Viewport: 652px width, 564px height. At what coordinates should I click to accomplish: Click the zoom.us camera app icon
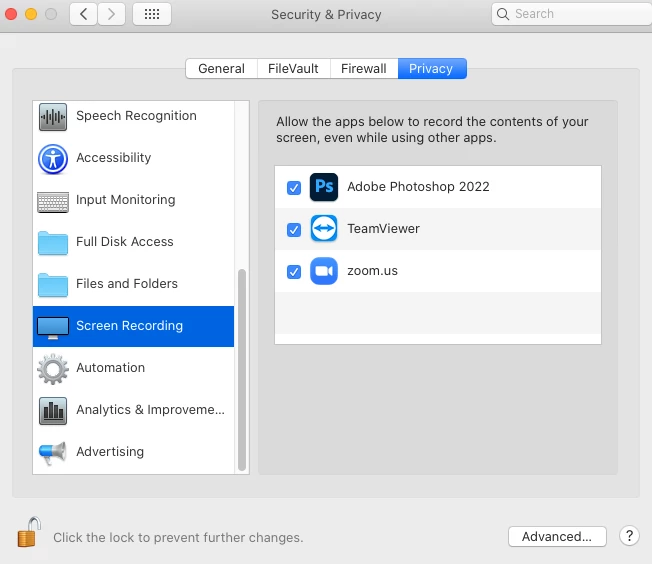[x=324, y=271]
